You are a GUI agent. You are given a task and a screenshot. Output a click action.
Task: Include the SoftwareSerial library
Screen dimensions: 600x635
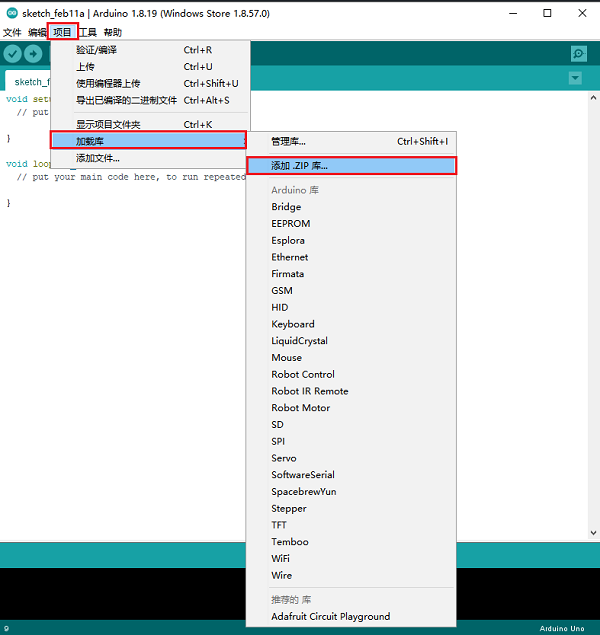tap(351, 475)
